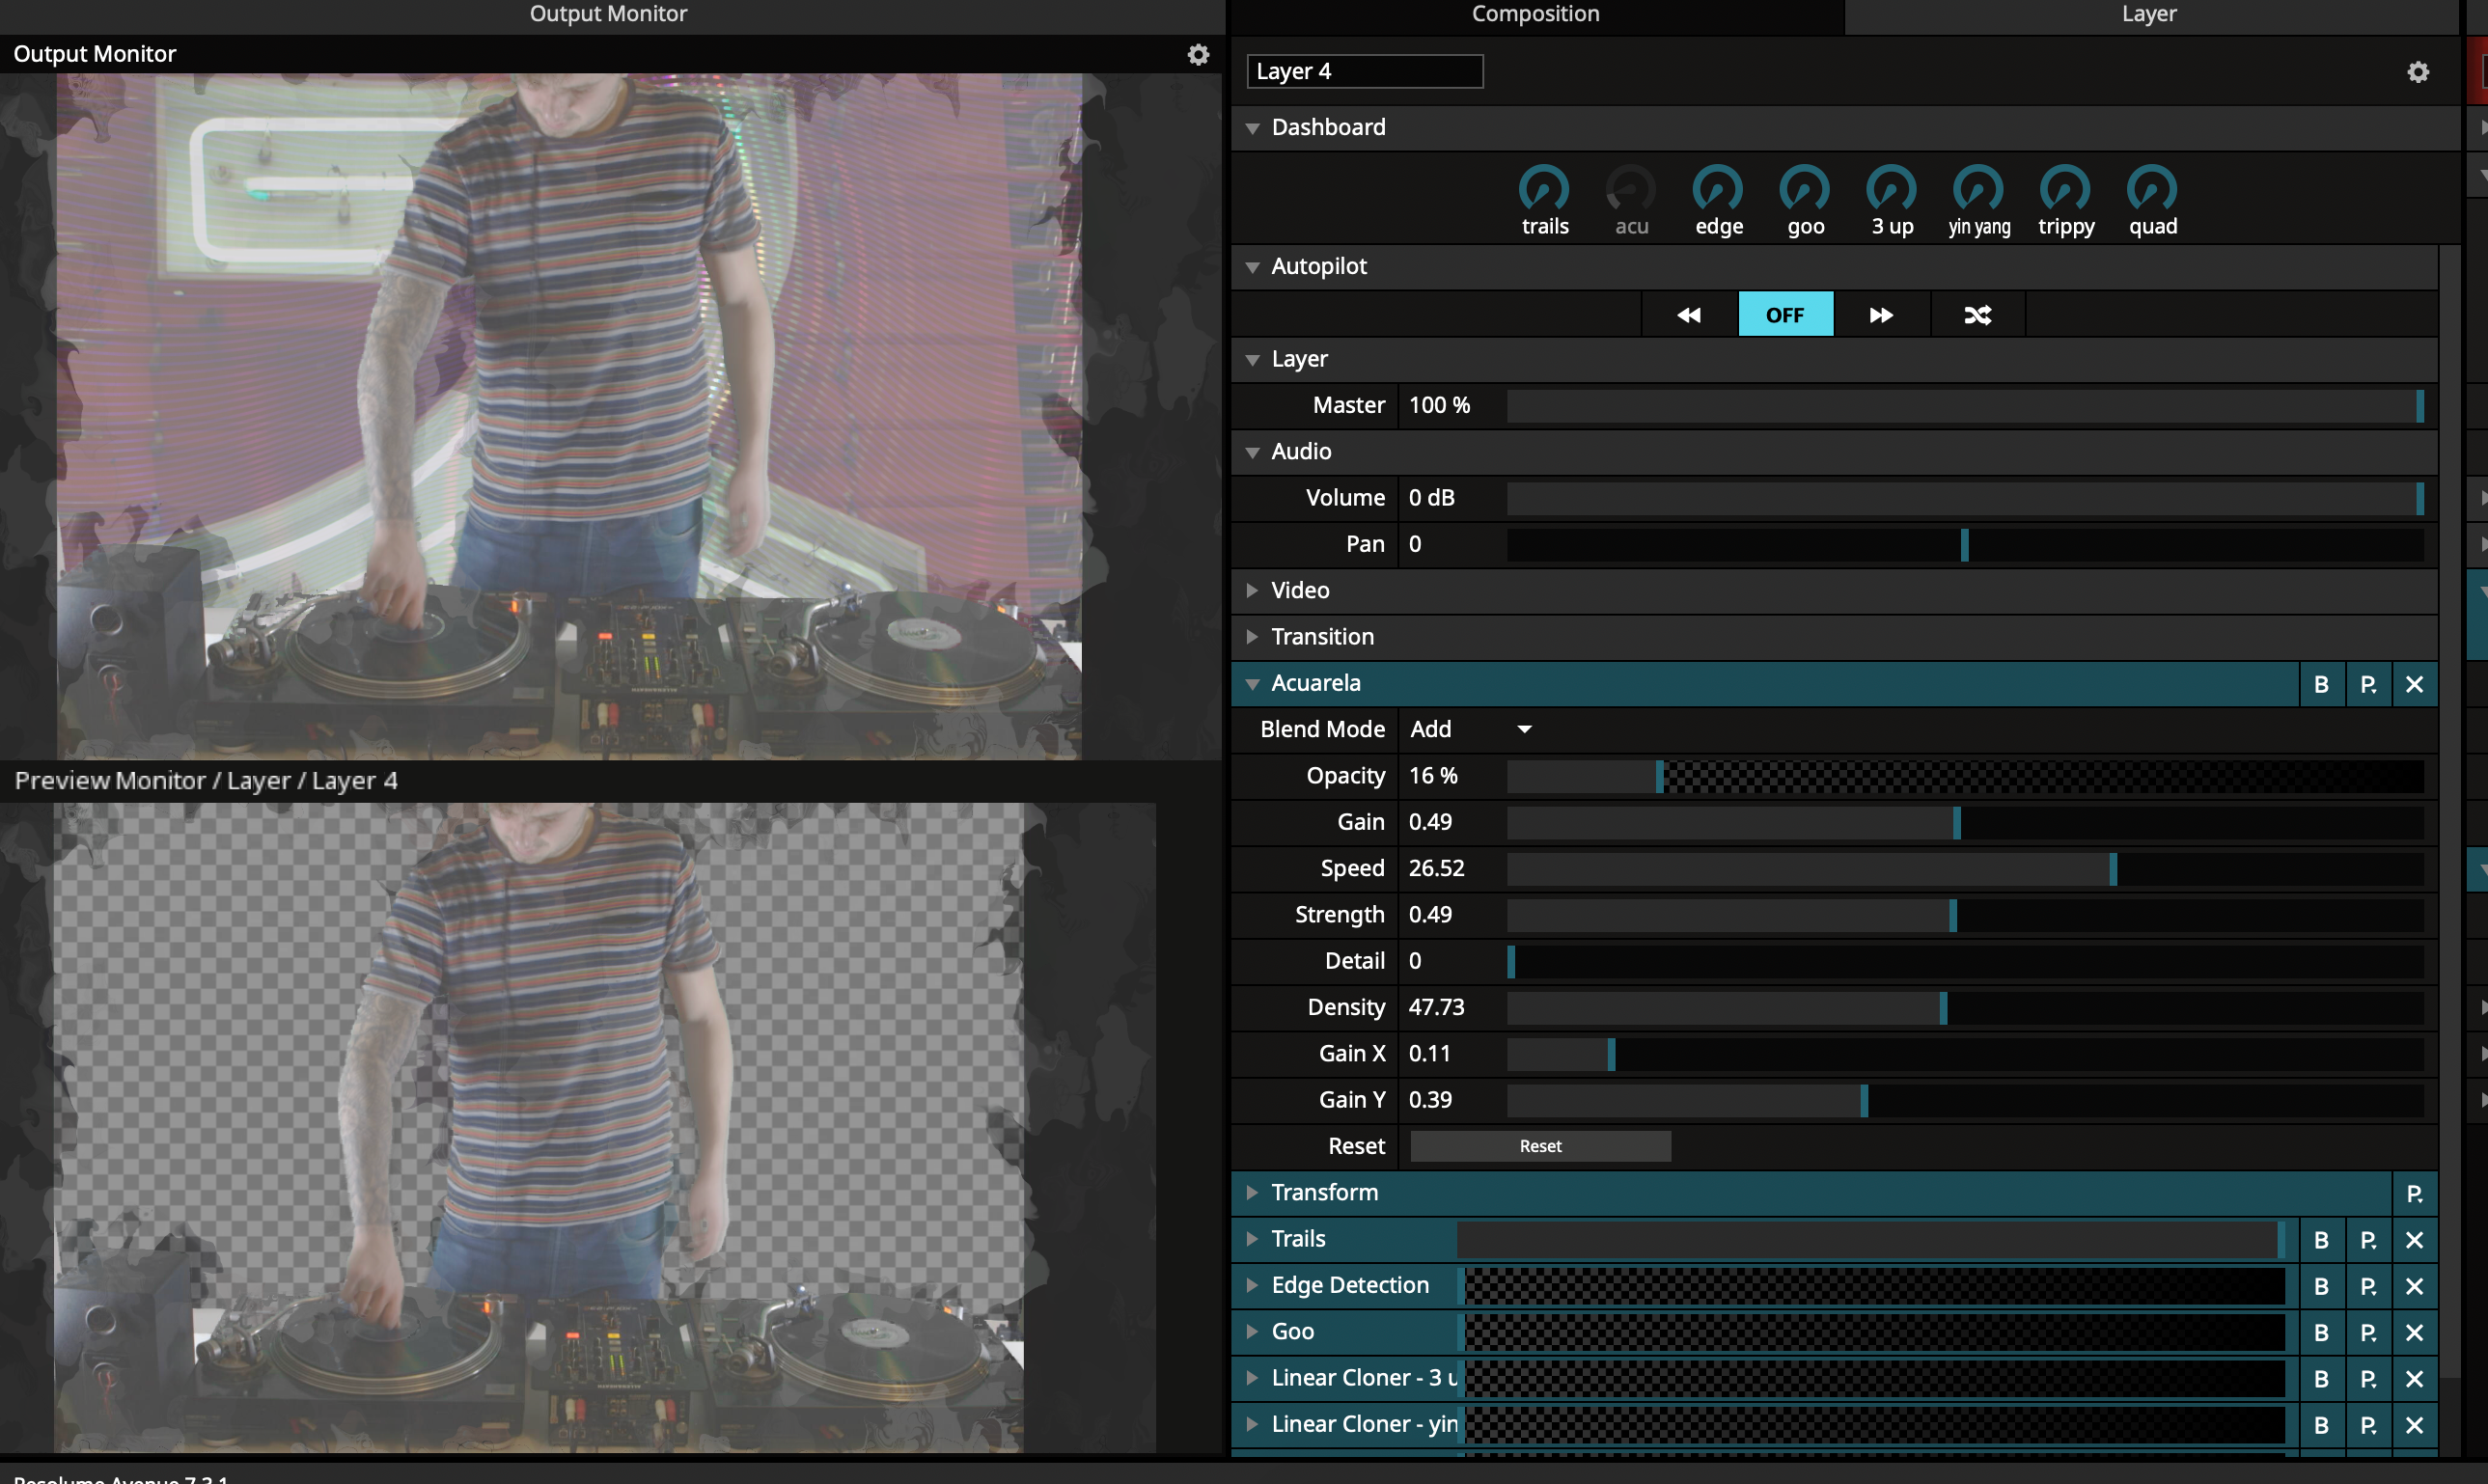Click the Autopilot random shuffle icon

(x=1977, y=315)
